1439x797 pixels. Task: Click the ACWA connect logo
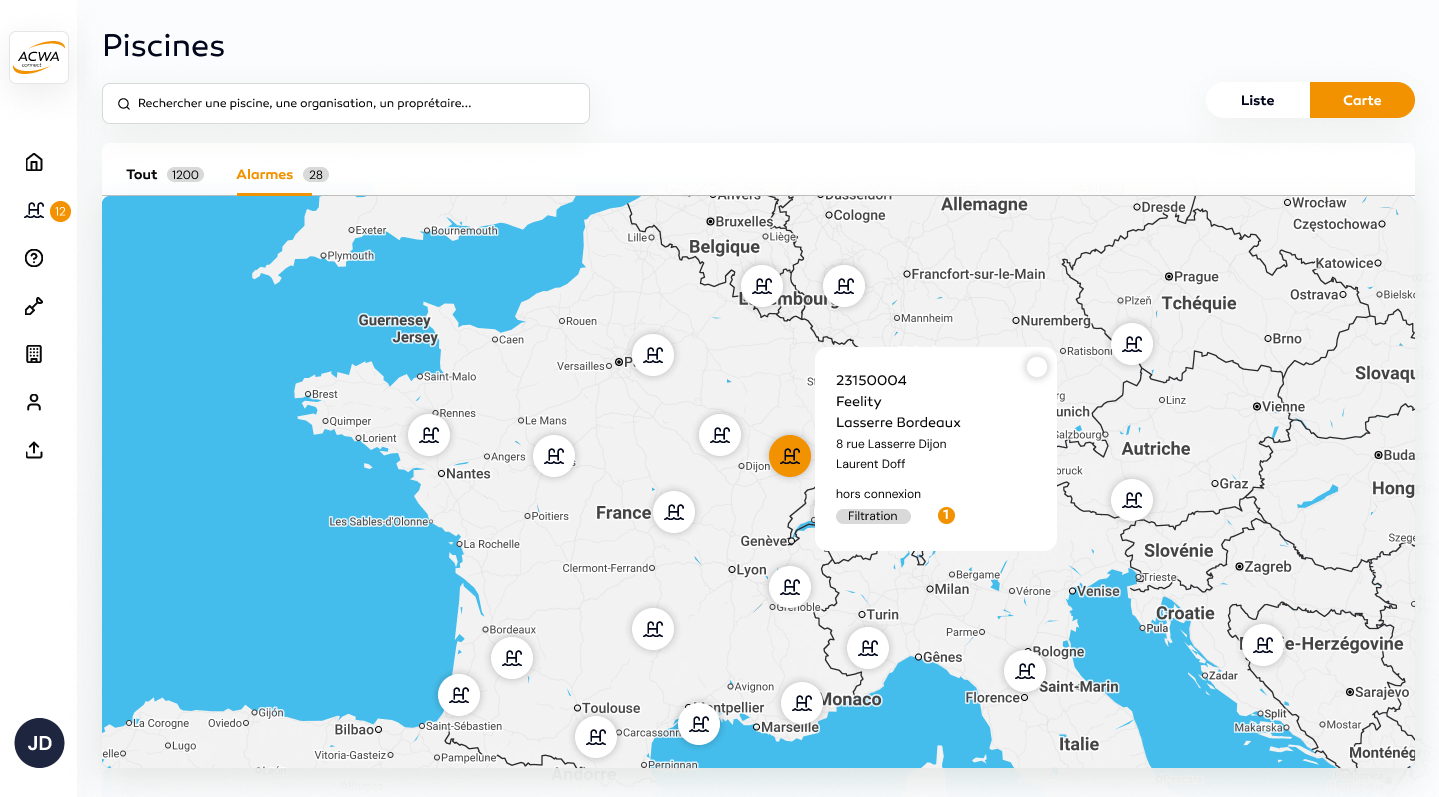[39, 57]
